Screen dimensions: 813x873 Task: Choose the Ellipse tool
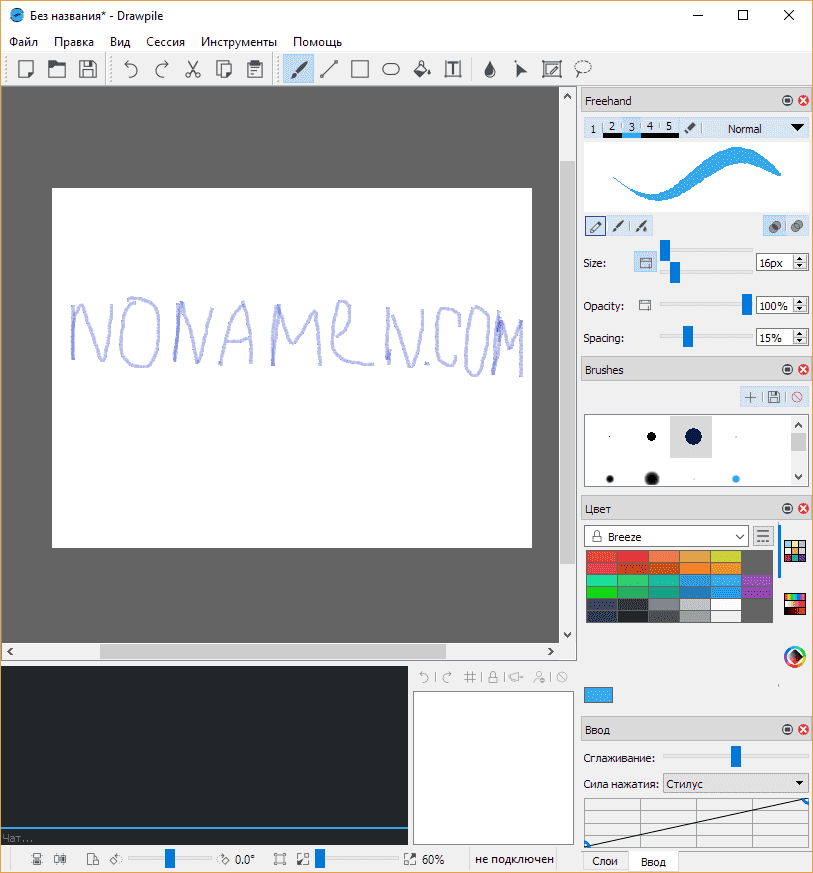(391, 69)
